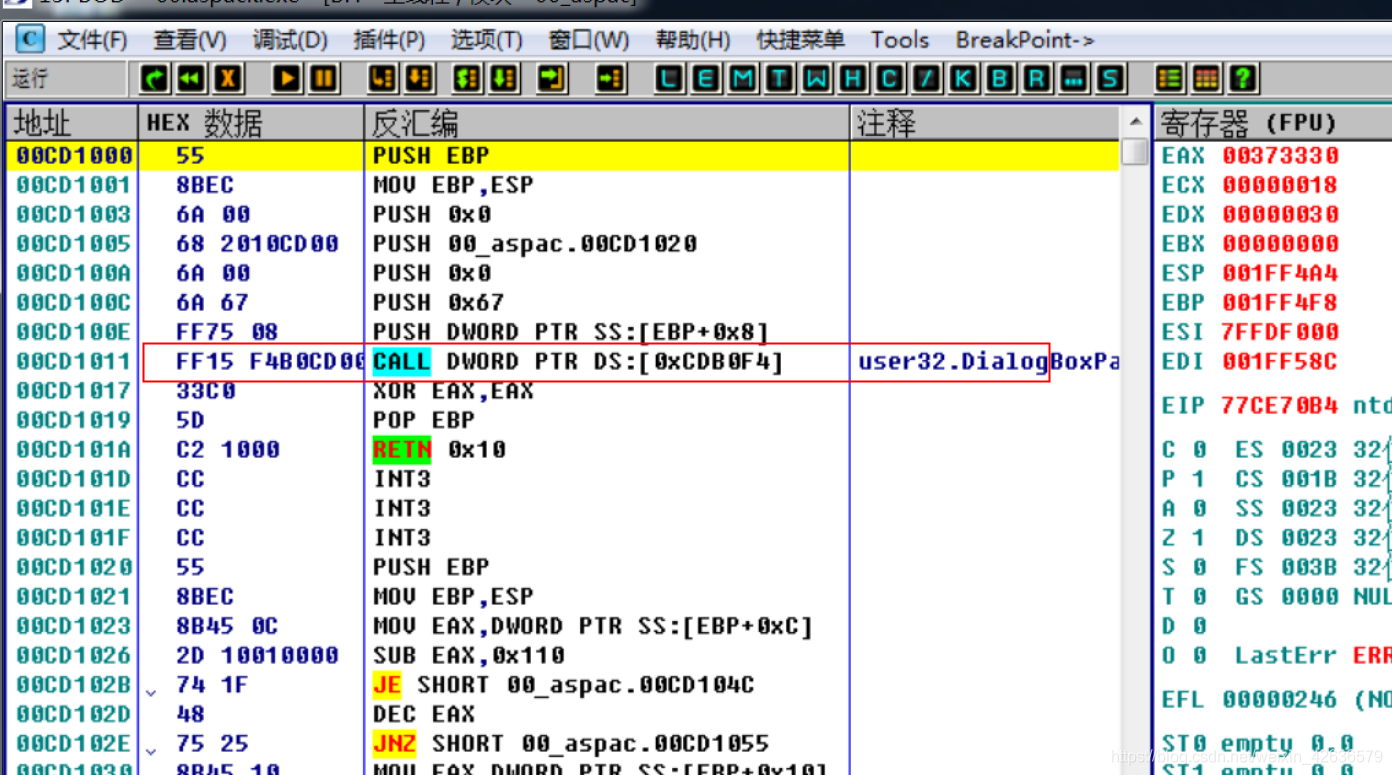1392x775 pixels.
Task: Click the disassembly scrollbar up arrow
Action: point(1135,122)
